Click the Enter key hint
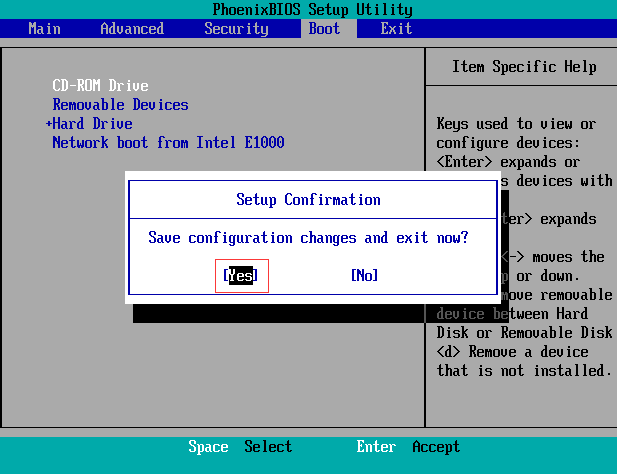 click(x=376, y=446)
